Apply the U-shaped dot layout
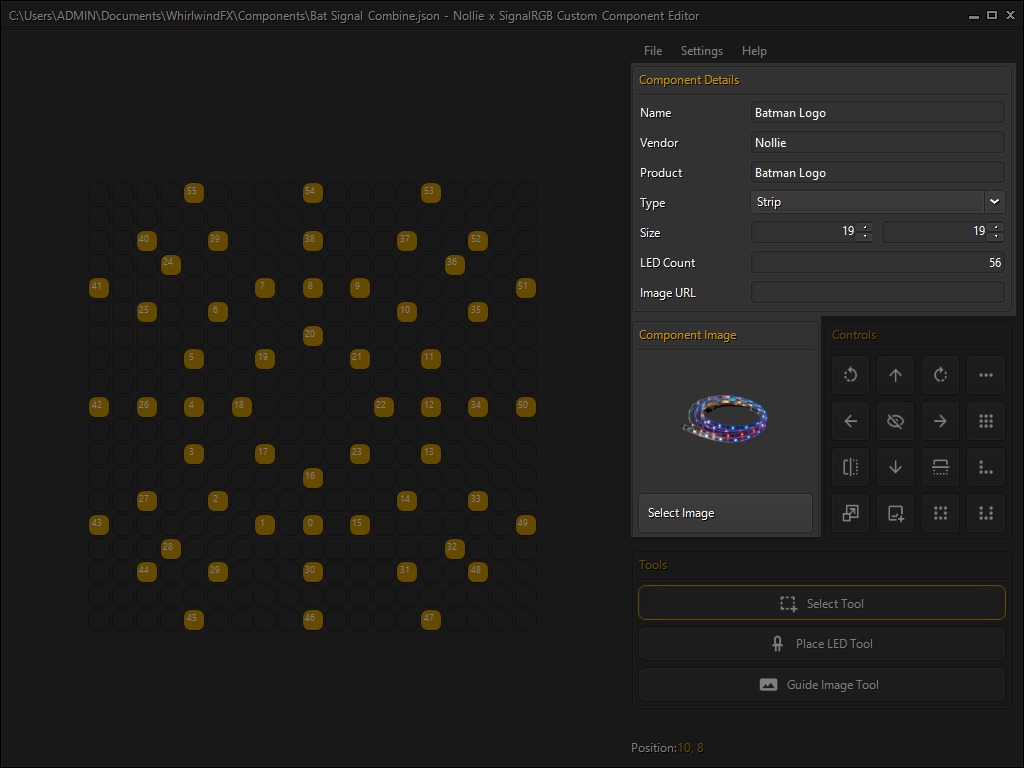1024x768 pixels. 985,513
